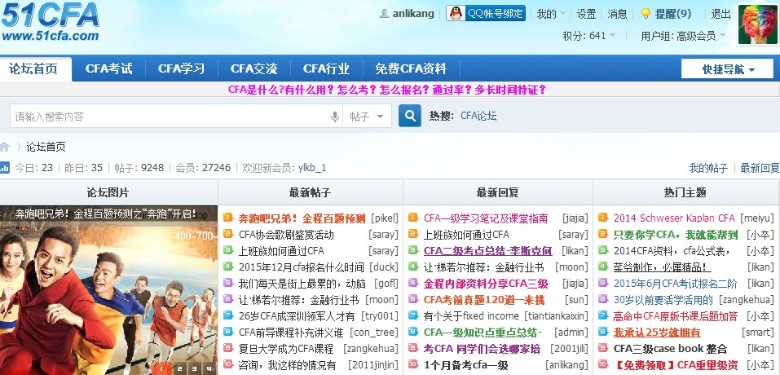This screenshot has height=375, width=780.
Task: Expand the 用户组: 高级会员 dropdown
Action: tap(683, 35)
